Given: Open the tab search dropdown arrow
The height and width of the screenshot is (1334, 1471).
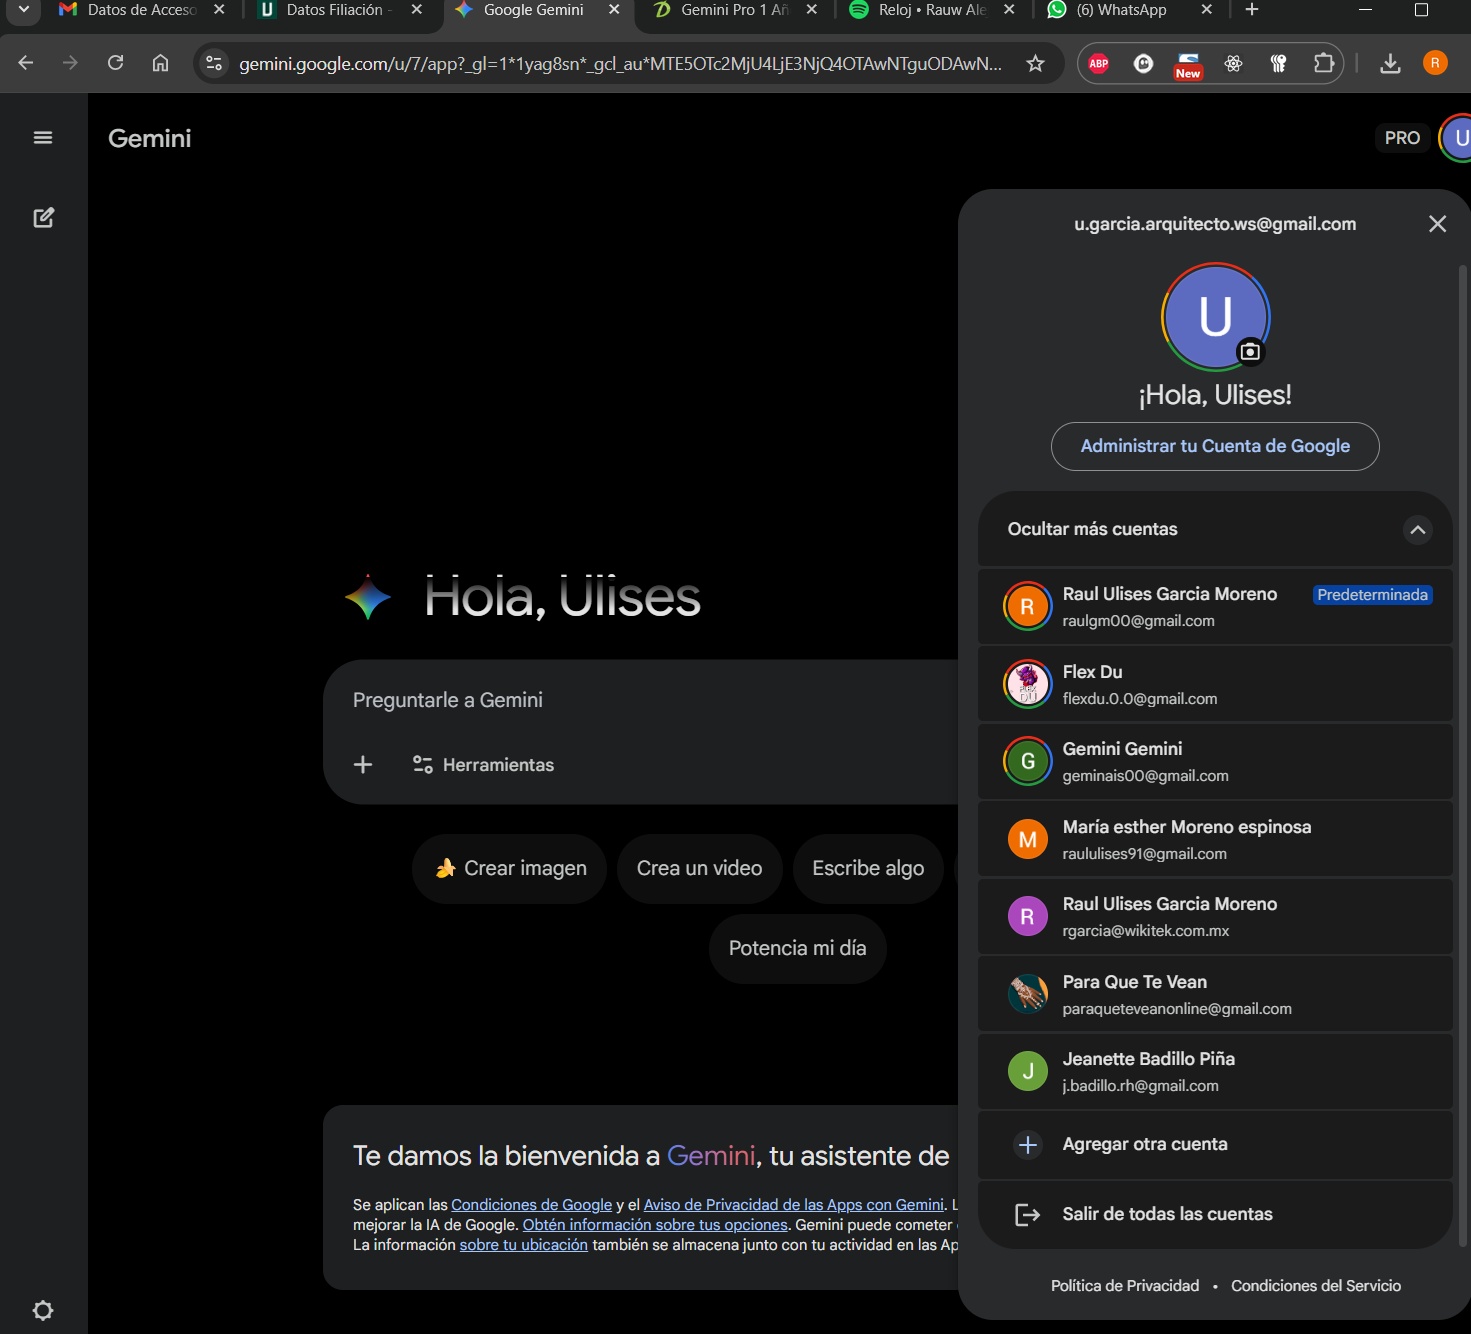Looking at the screenshot, I should pos(23,10).
